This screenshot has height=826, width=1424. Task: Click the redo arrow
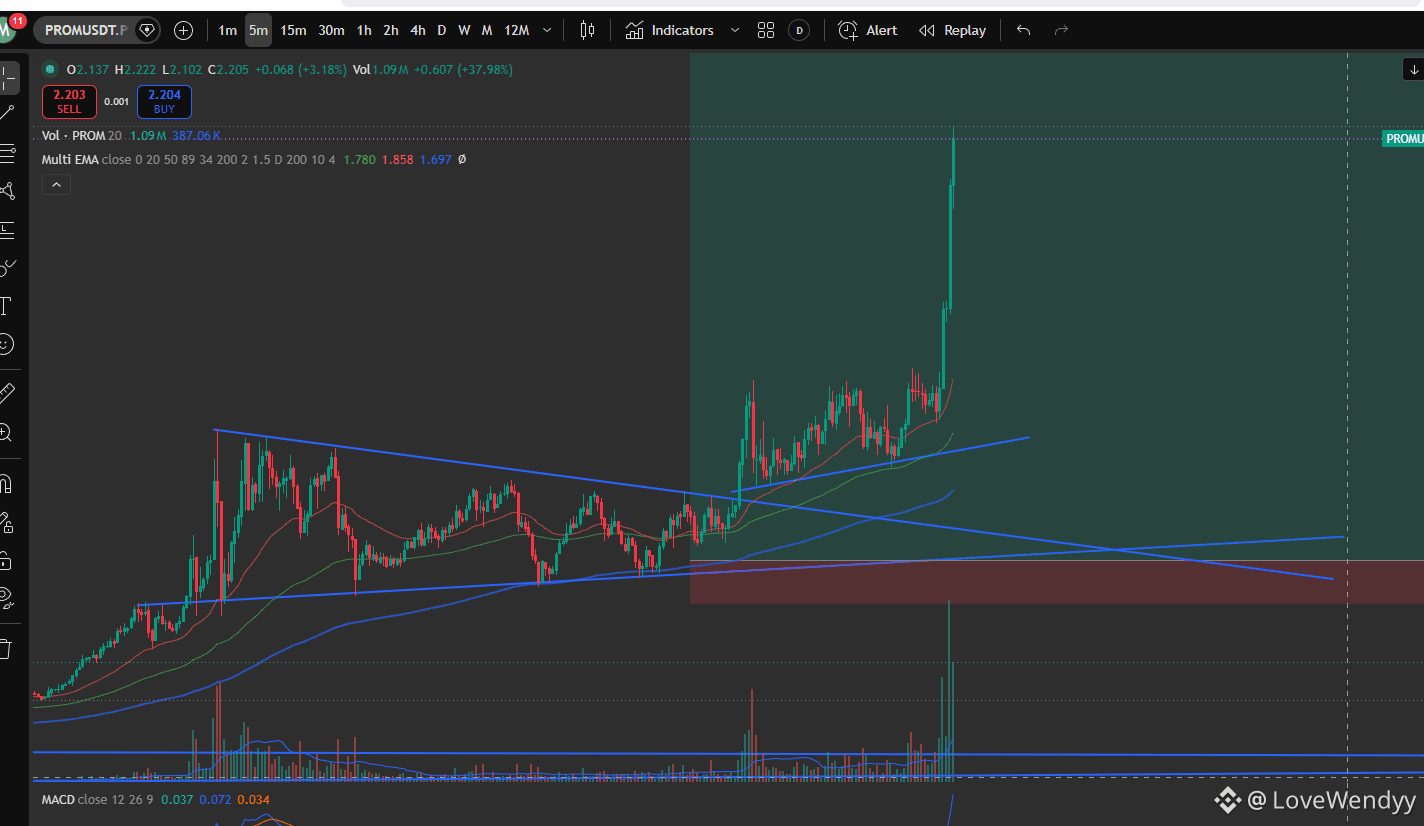[x=1062, y=30]
